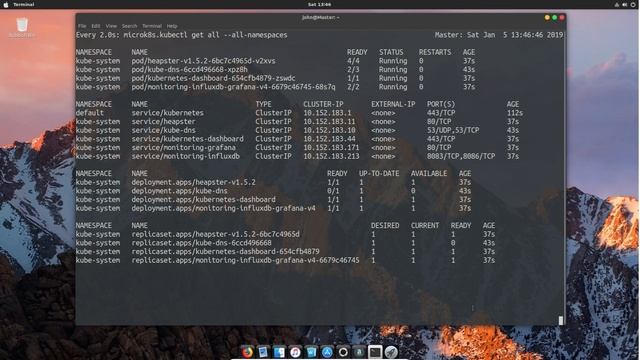Click the '0/1' READY value for kube-dns deployment
Image resolution: width=640 pixels, height=360 pixels.
coord(333,191)
